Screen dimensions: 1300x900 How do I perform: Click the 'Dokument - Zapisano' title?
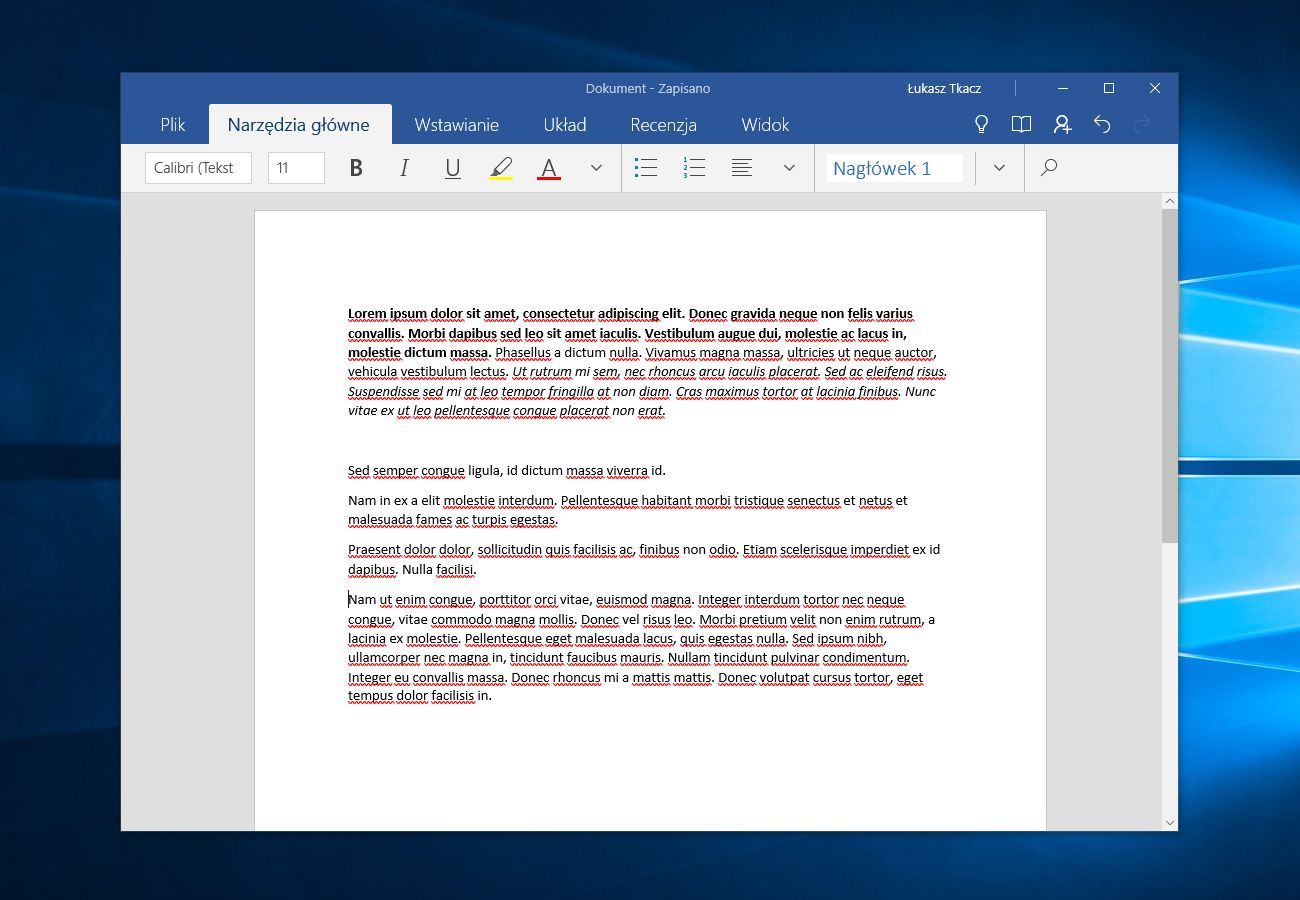[x=648, y=88]
